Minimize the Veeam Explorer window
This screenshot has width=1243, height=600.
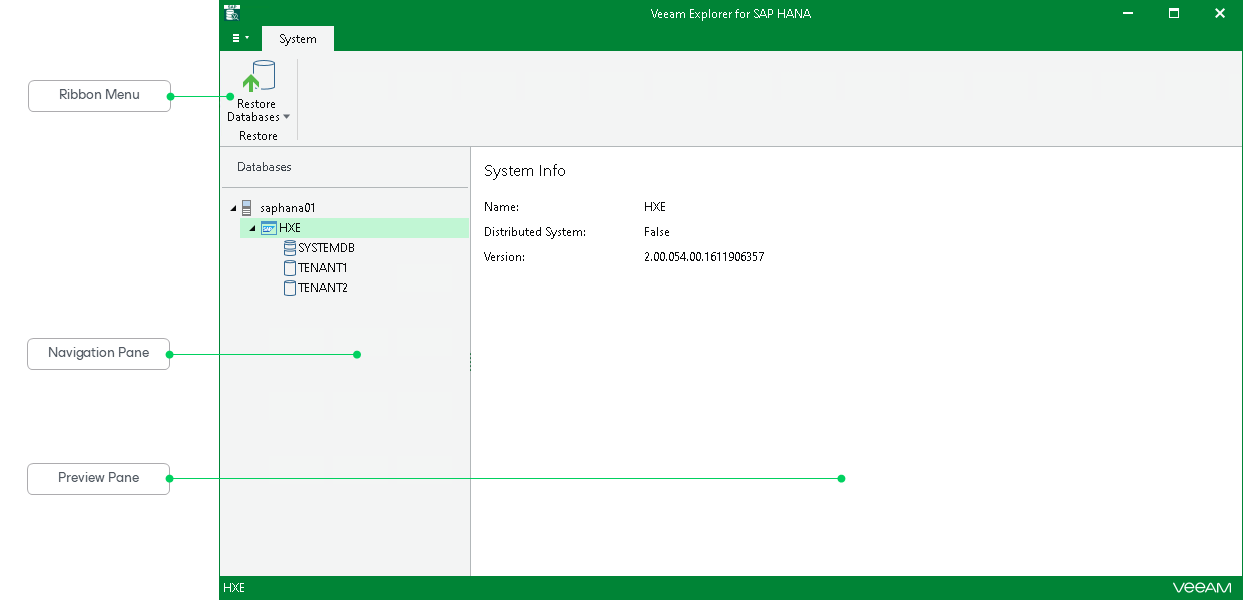point(1128,13)
